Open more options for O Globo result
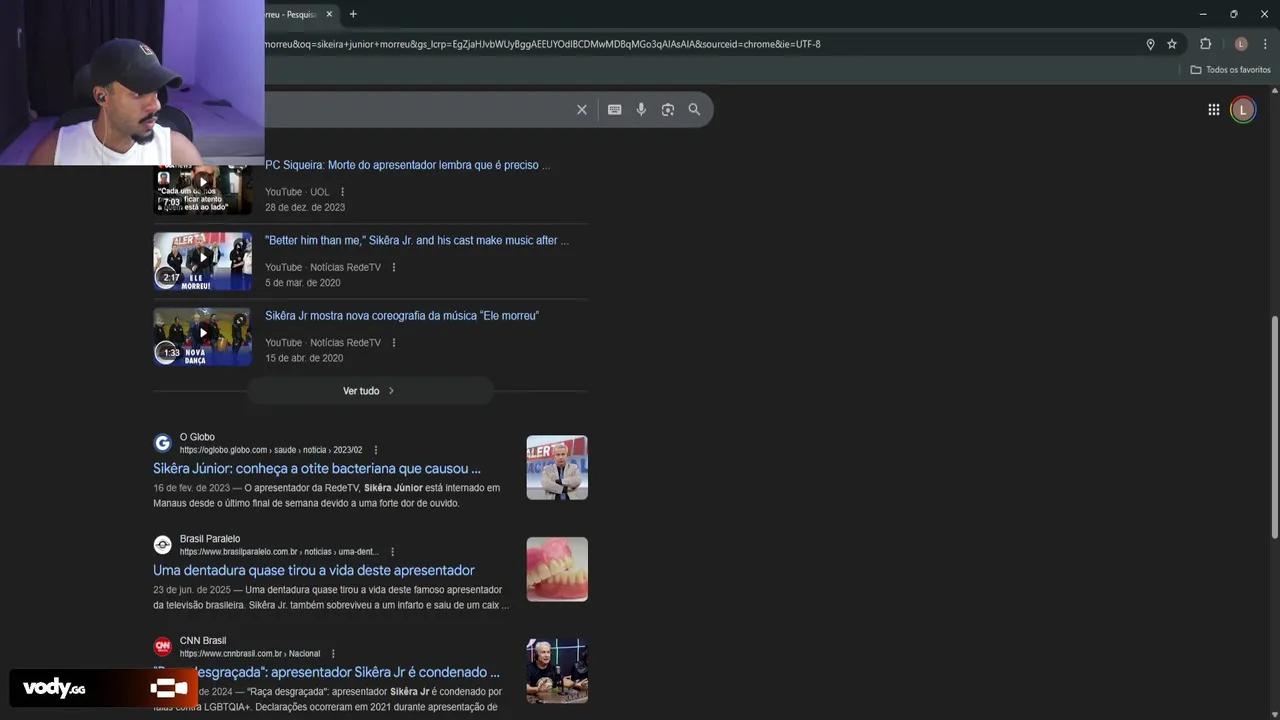The height and width of the screenshot is (720, 1280). (376, 450)
